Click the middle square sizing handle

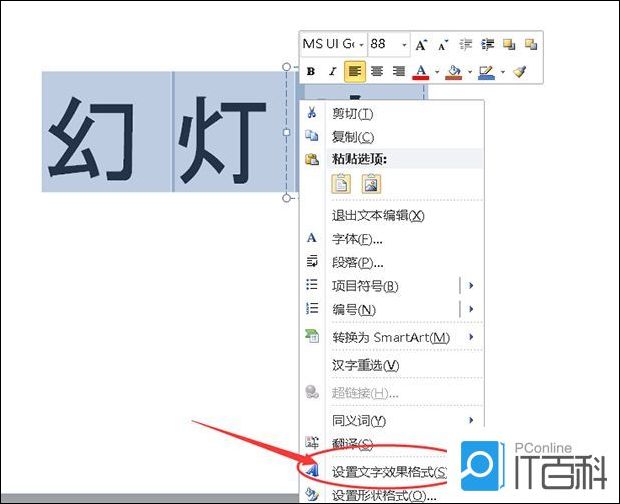pos(287,132)
